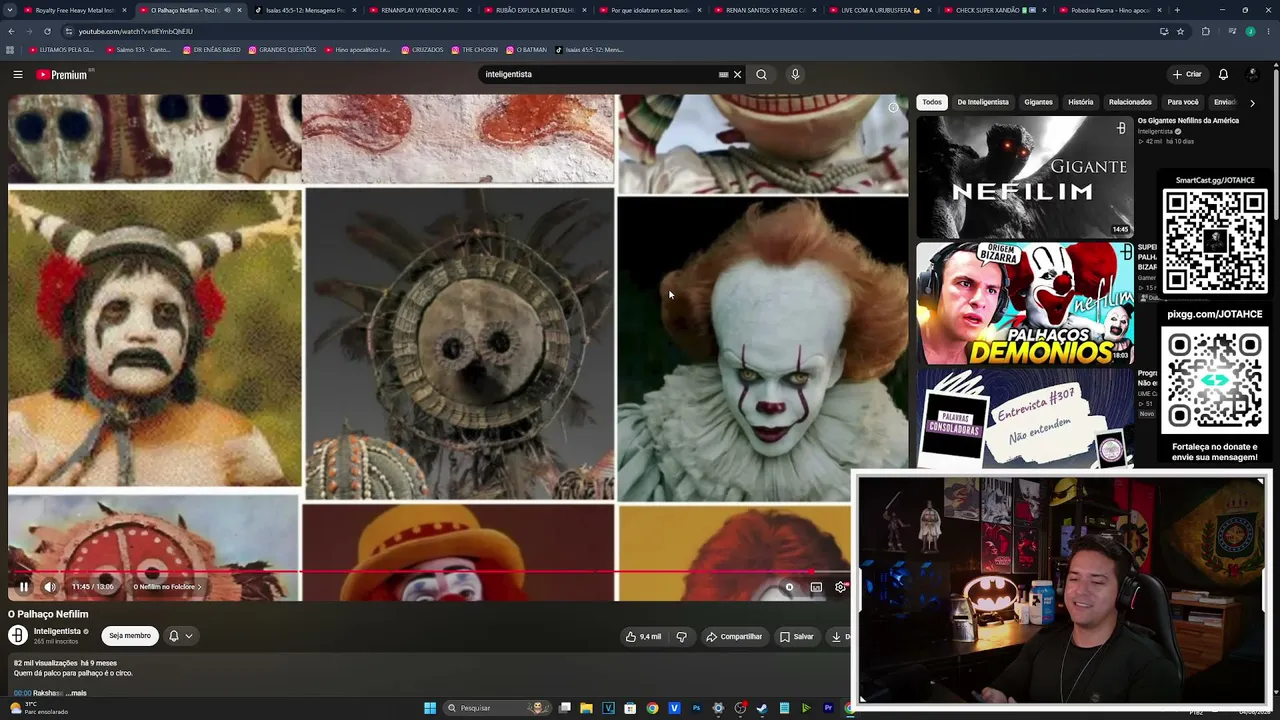The width and height of the screenshot is (1280, 720).
Task: Click the Criar button
Action: (1187, 74)
